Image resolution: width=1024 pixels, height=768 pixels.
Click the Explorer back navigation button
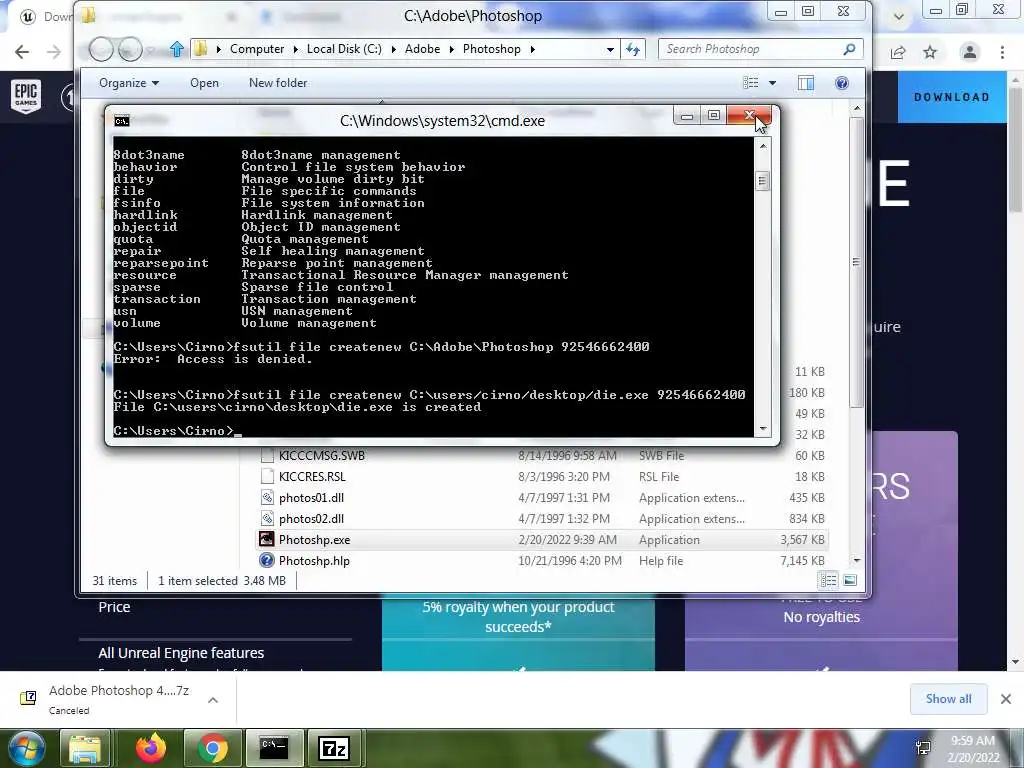coord(101,49)
